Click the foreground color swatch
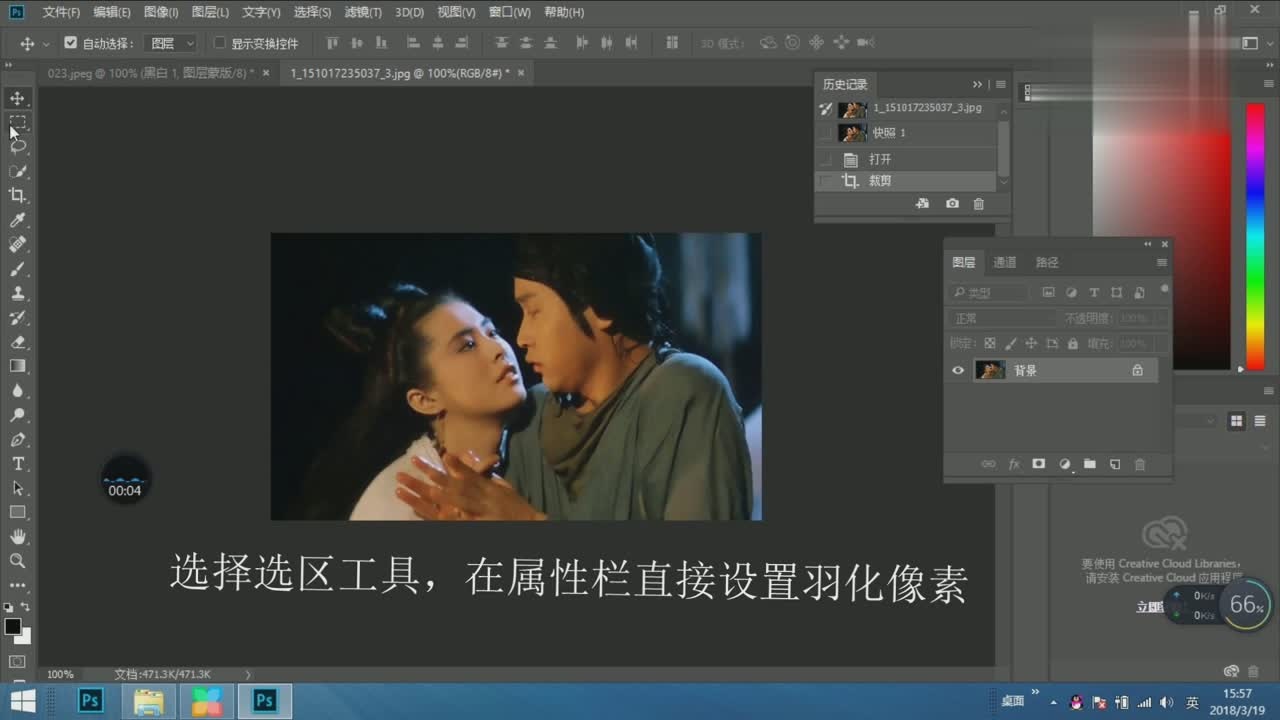This screenshot has height=720, width=1280. pos(12,626)
